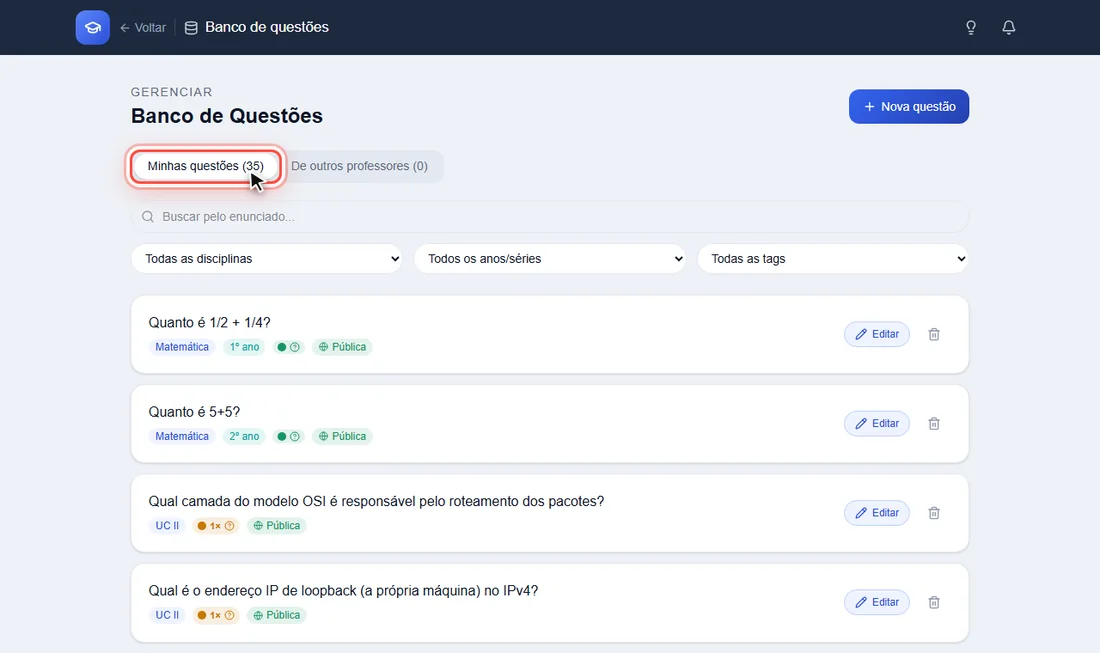
Task: Open the notifications bell
Action: [1009, 27]
